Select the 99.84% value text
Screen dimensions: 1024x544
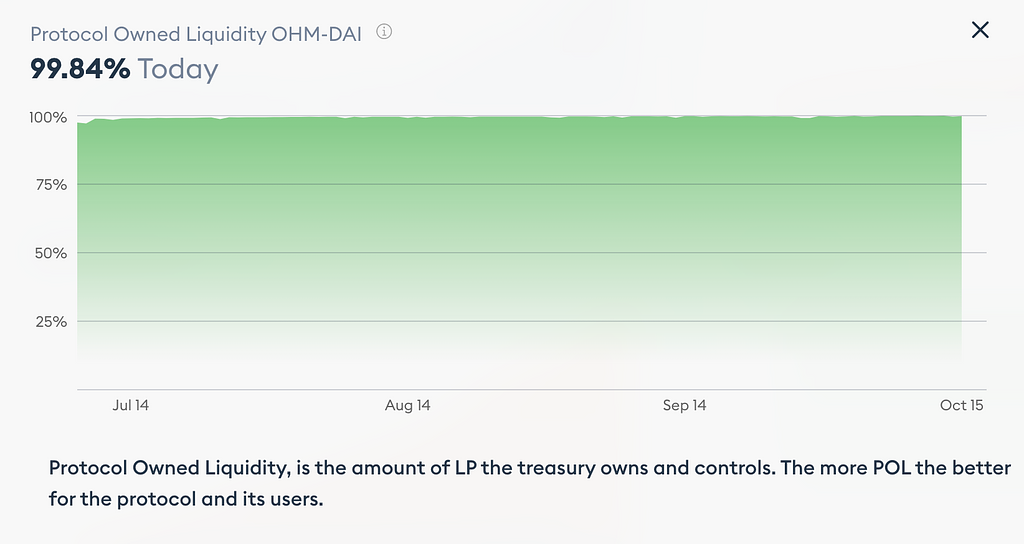pyautogui.click(x=80, y=69)
